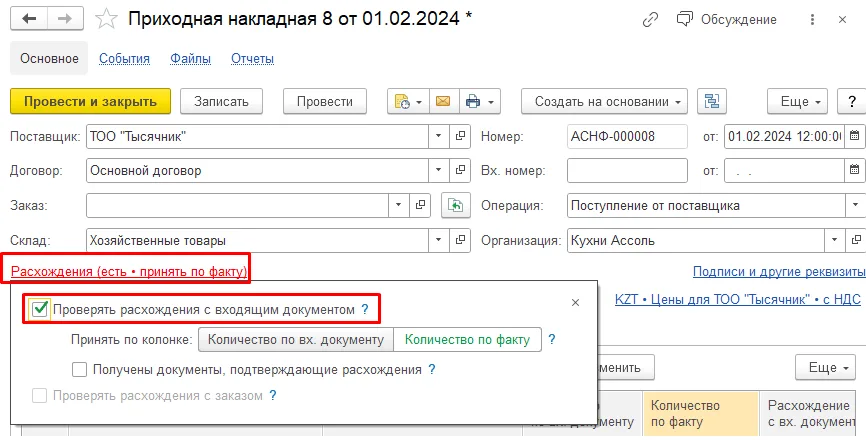Send document by email via envelope icon
The image size is (866, 440).
click(x=443, y=102)
